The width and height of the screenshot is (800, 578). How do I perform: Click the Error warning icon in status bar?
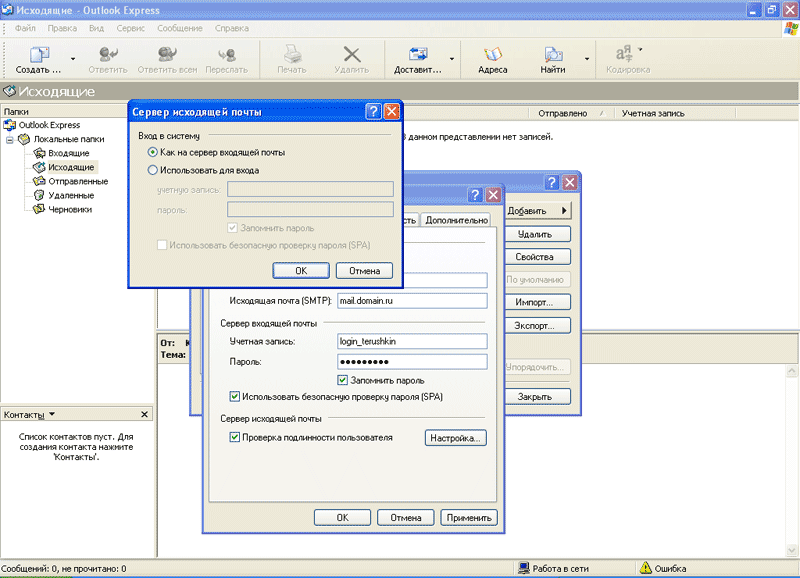[645, 568]
